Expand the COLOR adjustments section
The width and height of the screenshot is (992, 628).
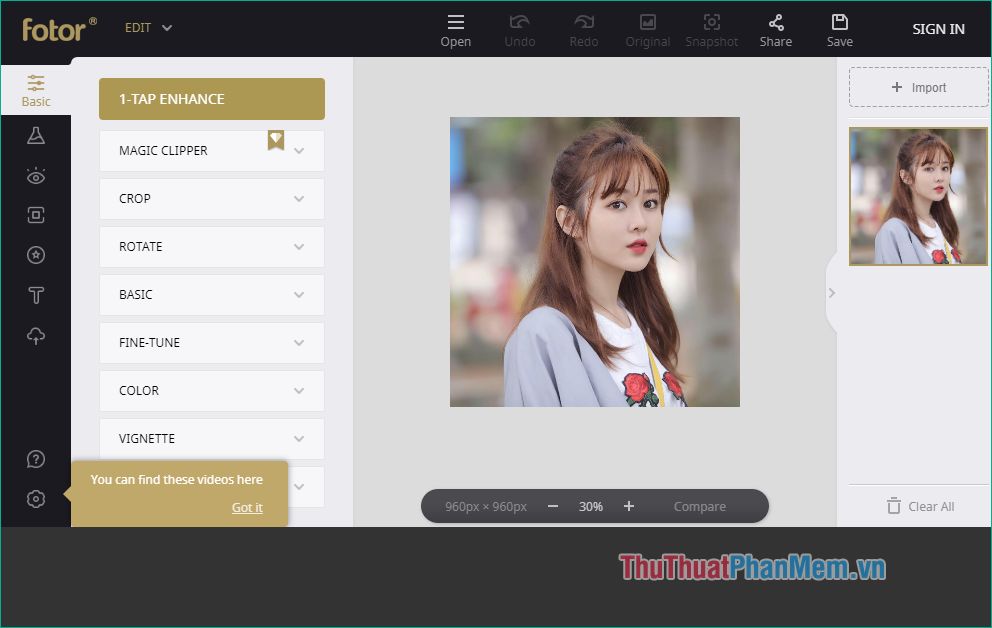point(211,390)
